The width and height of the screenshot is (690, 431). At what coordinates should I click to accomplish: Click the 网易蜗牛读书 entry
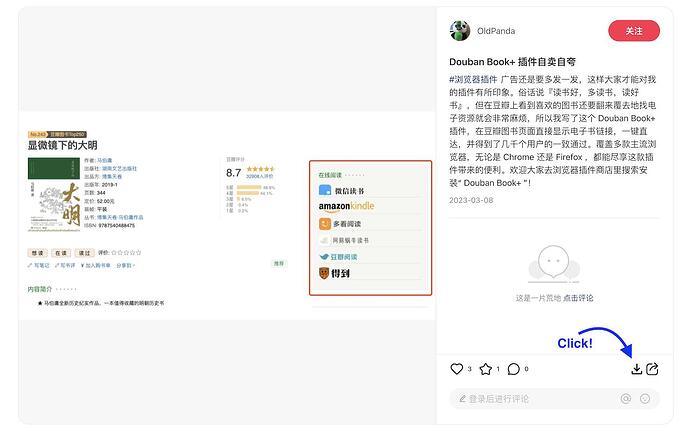coord(344,240)
